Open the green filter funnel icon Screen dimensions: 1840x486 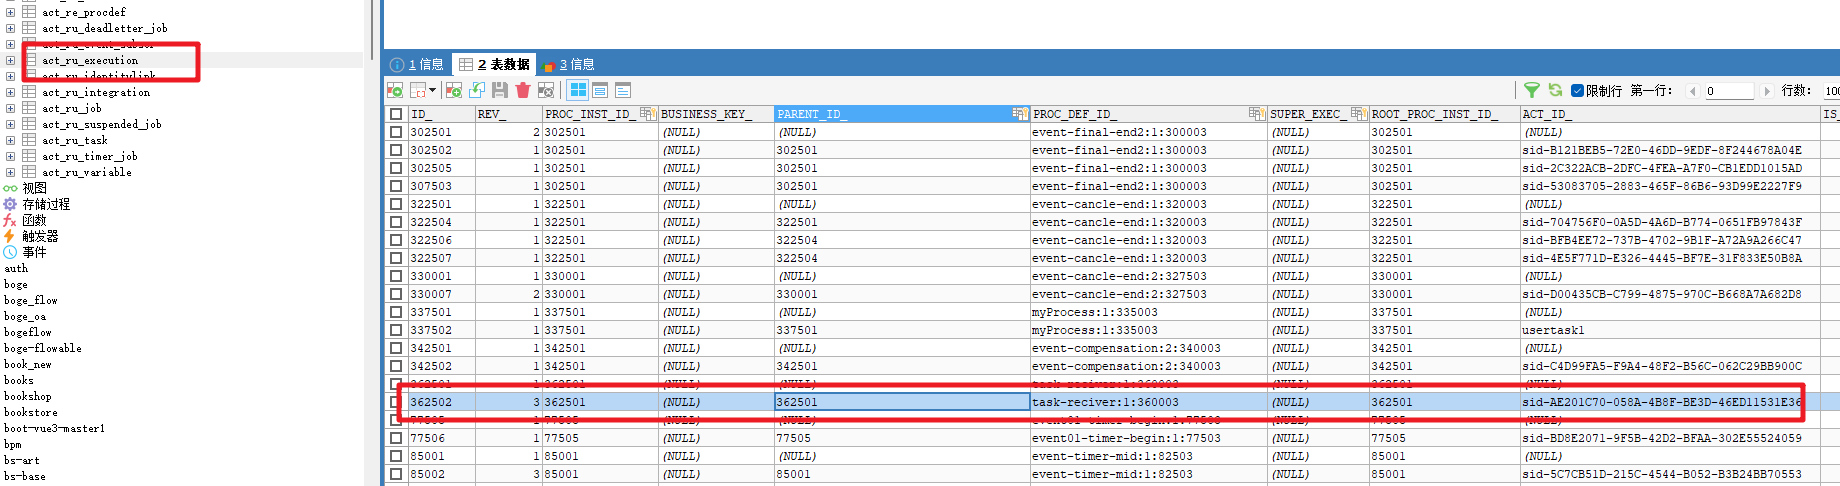1532,90
